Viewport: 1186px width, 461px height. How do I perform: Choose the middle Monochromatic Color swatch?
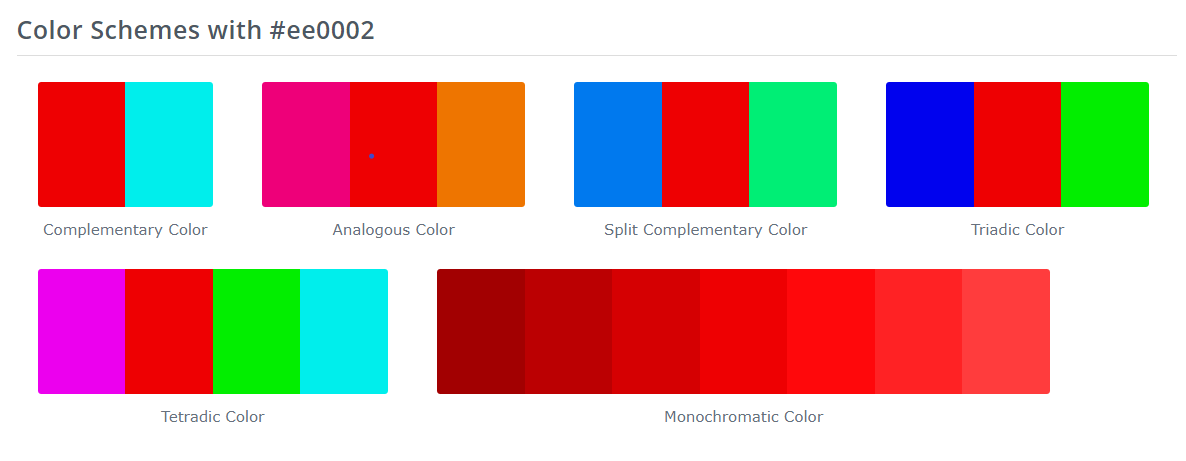point(744,332)
